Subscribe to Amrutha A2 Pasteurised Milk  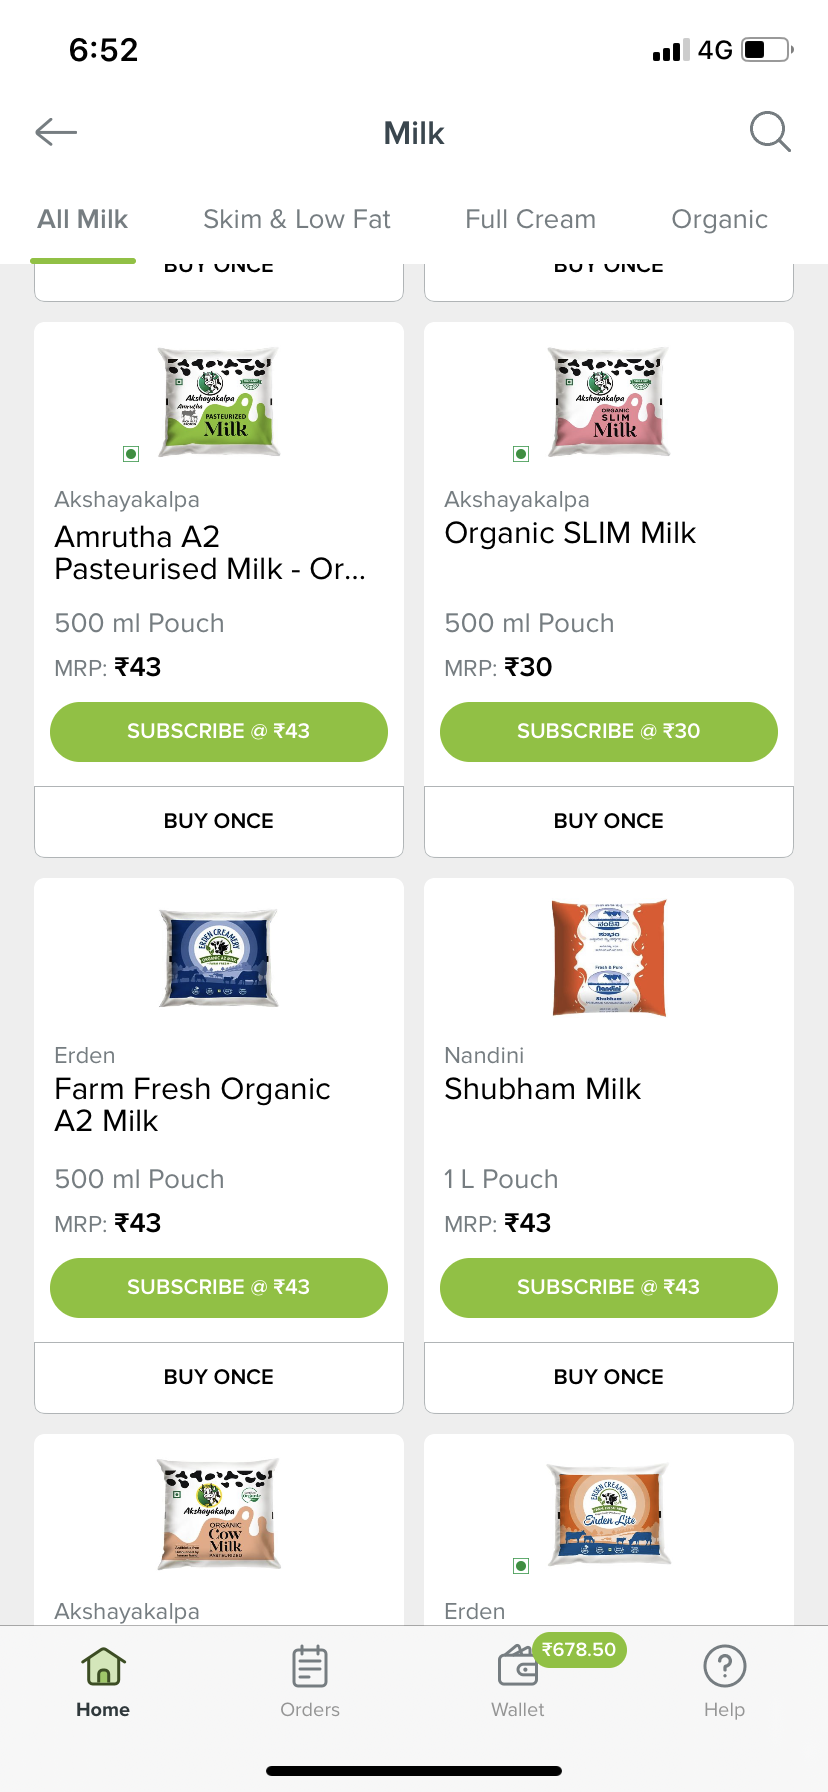coord(219,731)
